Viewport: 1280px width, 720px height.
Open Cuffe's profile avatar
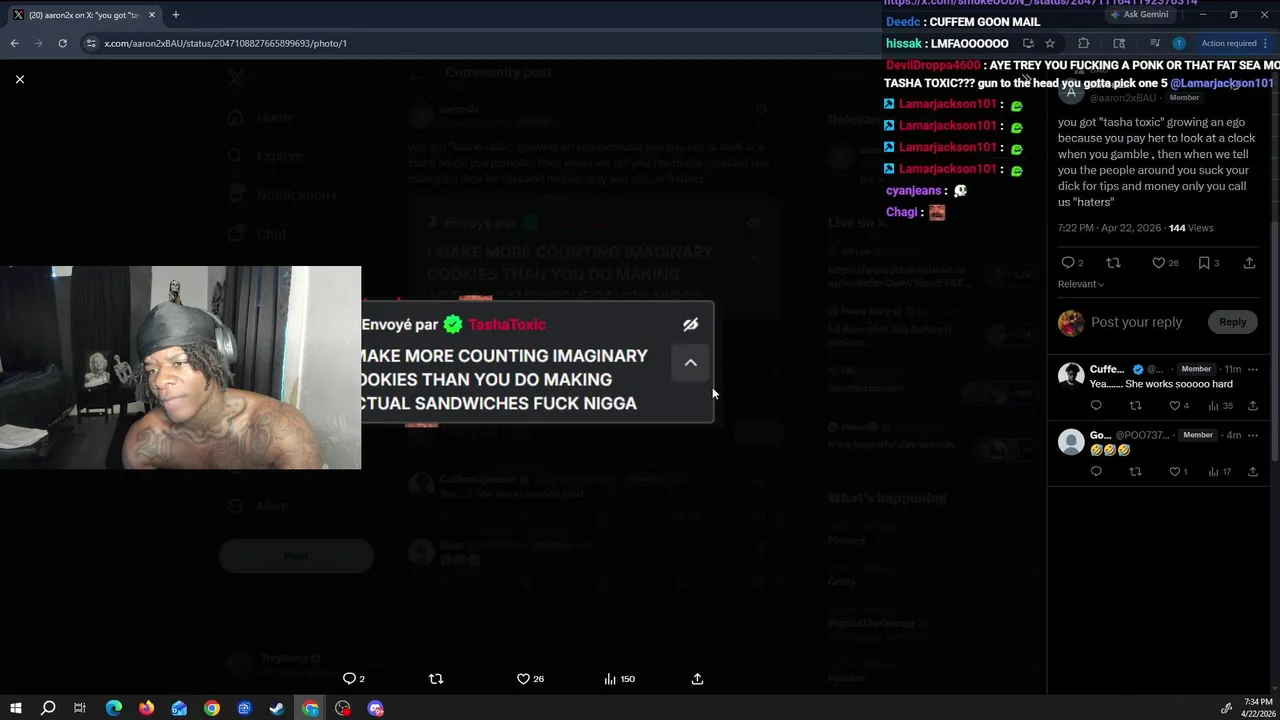1071,375
